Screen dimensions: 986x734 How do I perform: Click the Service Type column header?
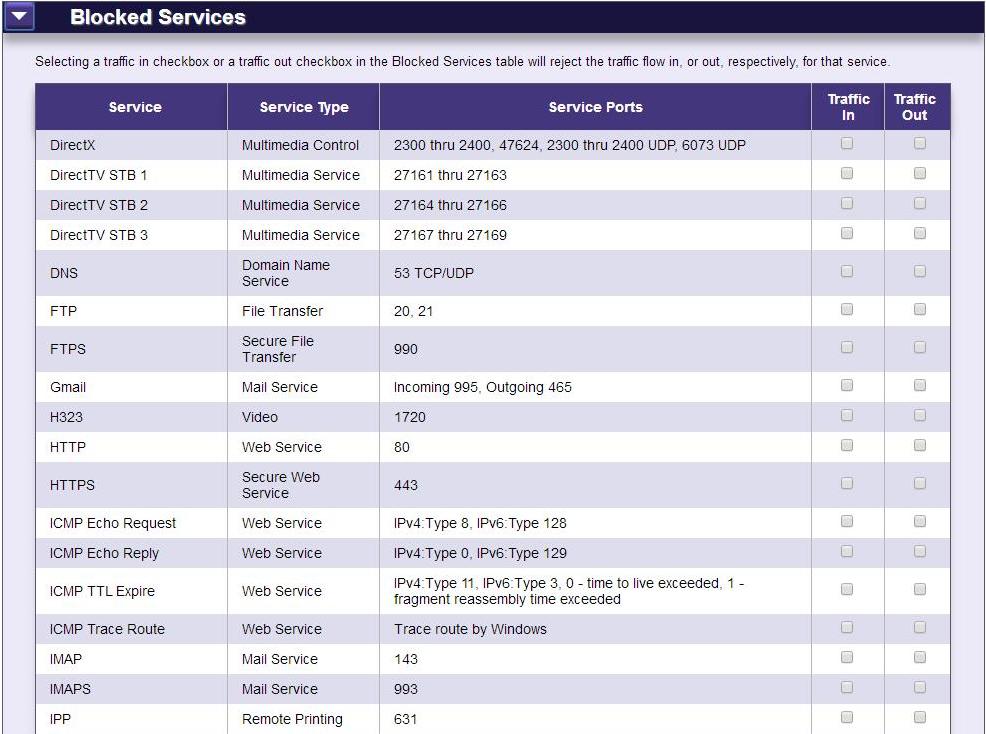pyautogui.click(x=304, y=107)
